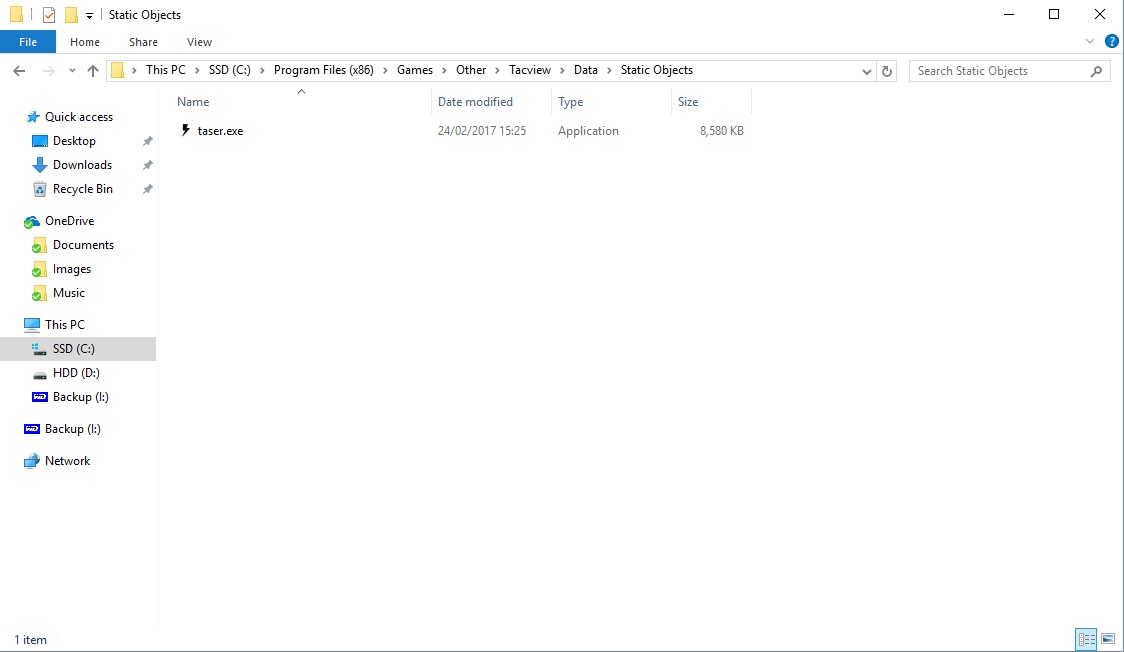The image size is (1124, 652).
Task: Open OneDrive Documents folder
Action: click(x=83, y=245)
